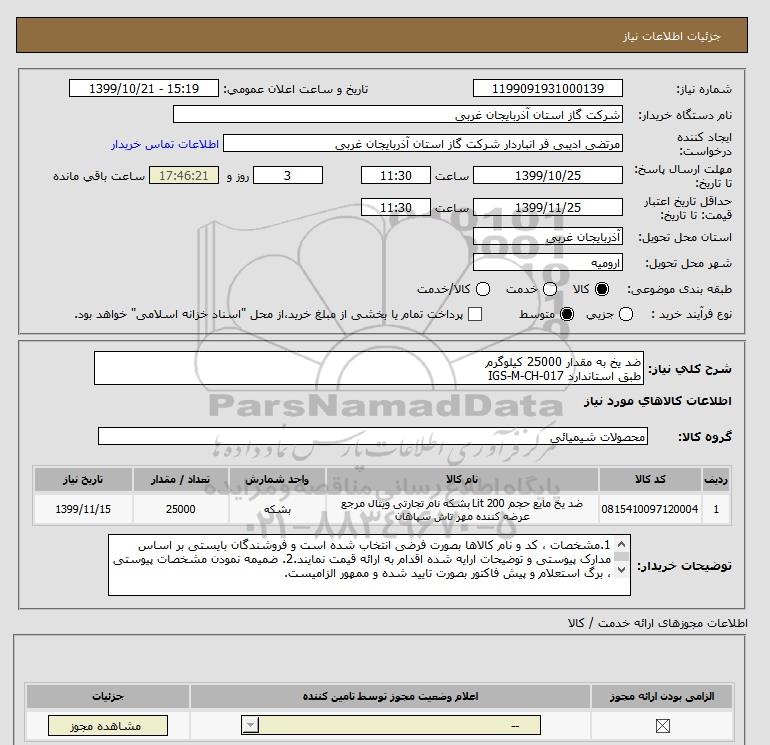Image resolution: width=770 pixels, height=745 pixels.
Task: Click buyer organization name field
Action: point(398,114)
